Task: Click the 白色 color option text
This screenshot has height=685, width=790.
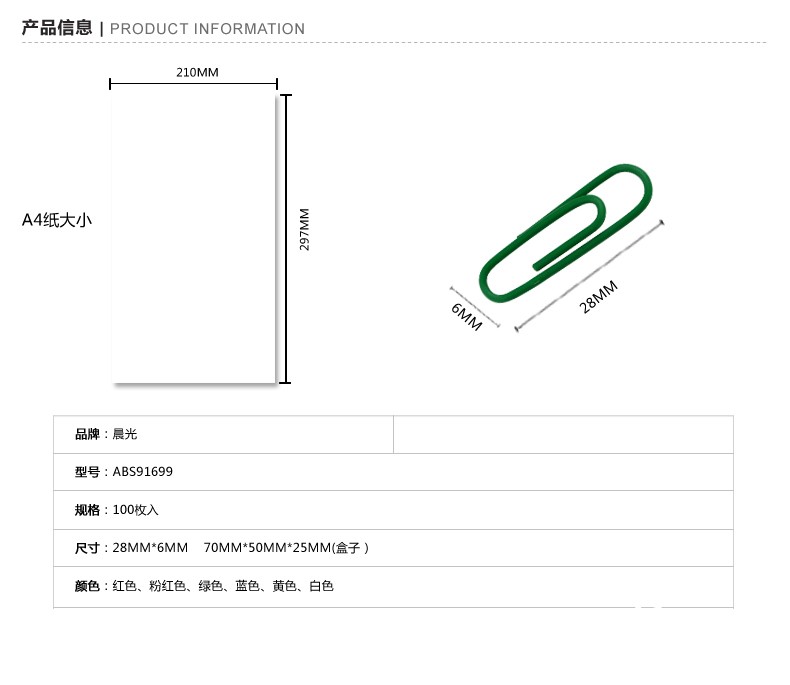Action: pyautogui.click(x=321, y=586)
